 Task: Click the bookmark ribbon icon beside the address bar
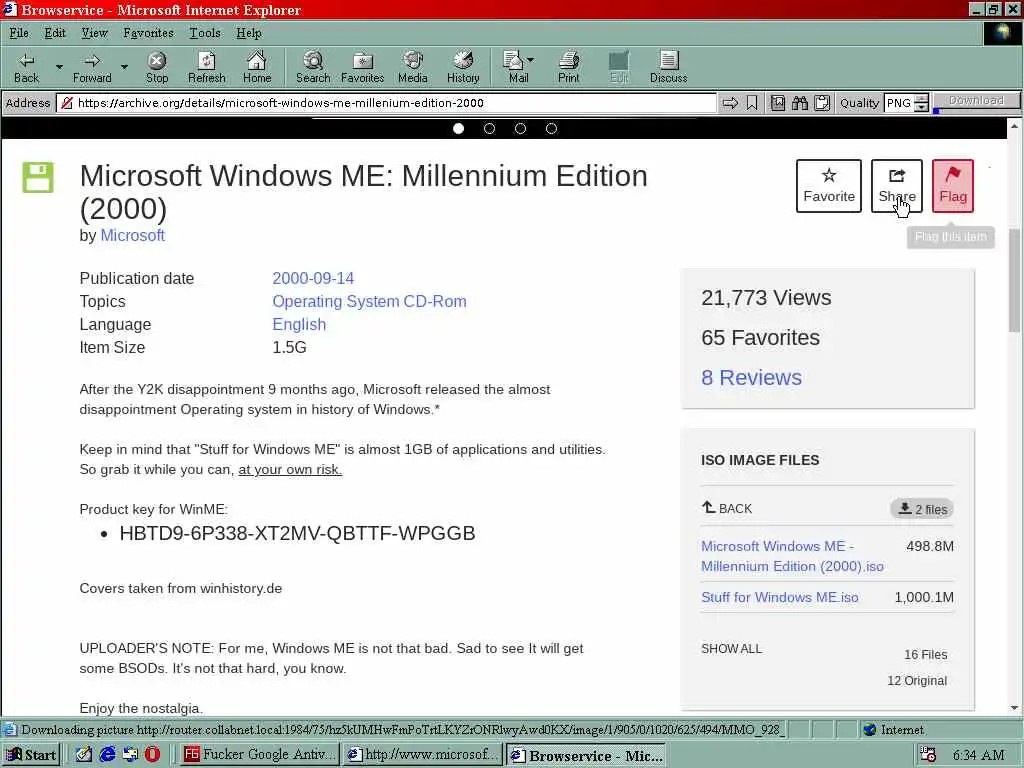click(752, 103)
